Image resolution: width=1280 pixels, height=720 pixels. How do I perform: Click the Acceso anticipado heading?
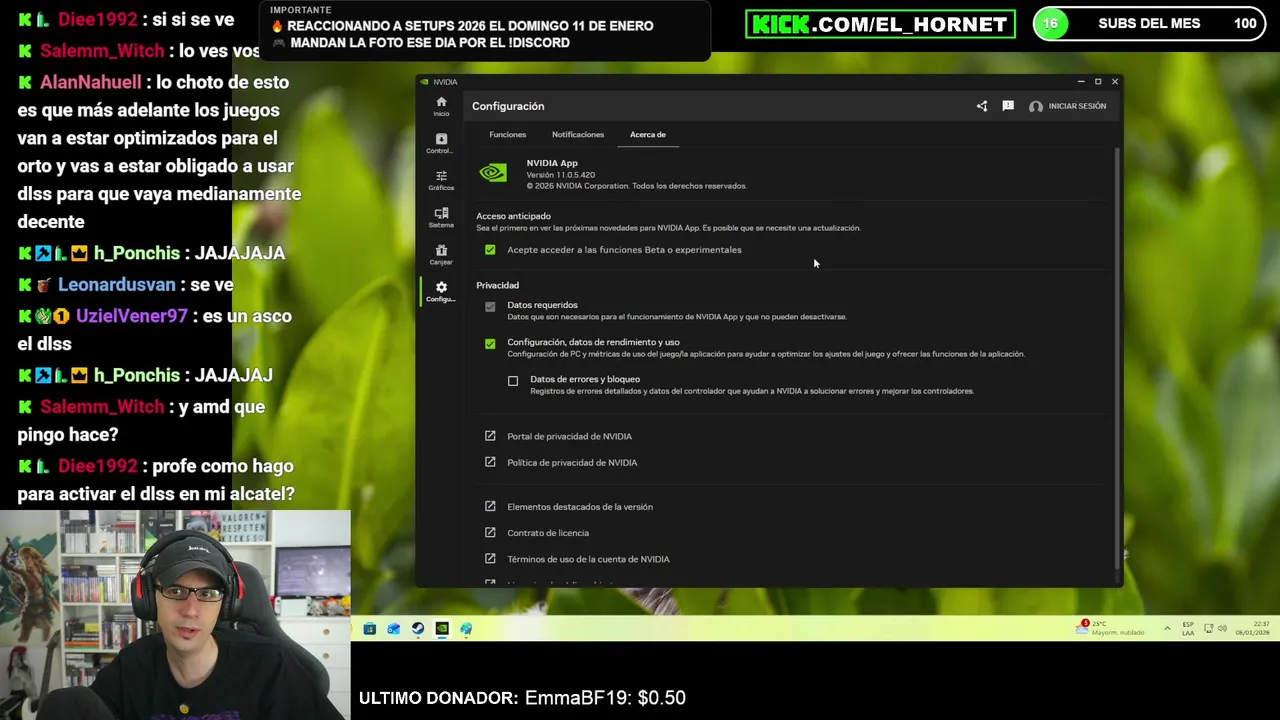tap(513, 216)
